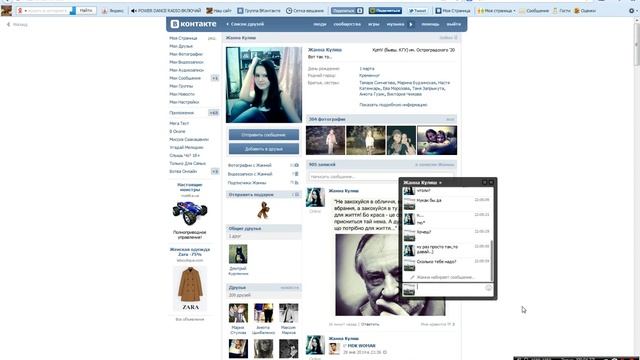Click 'Показать подробную информацию' link
640x360 pixels.
[x=393, y=105]
